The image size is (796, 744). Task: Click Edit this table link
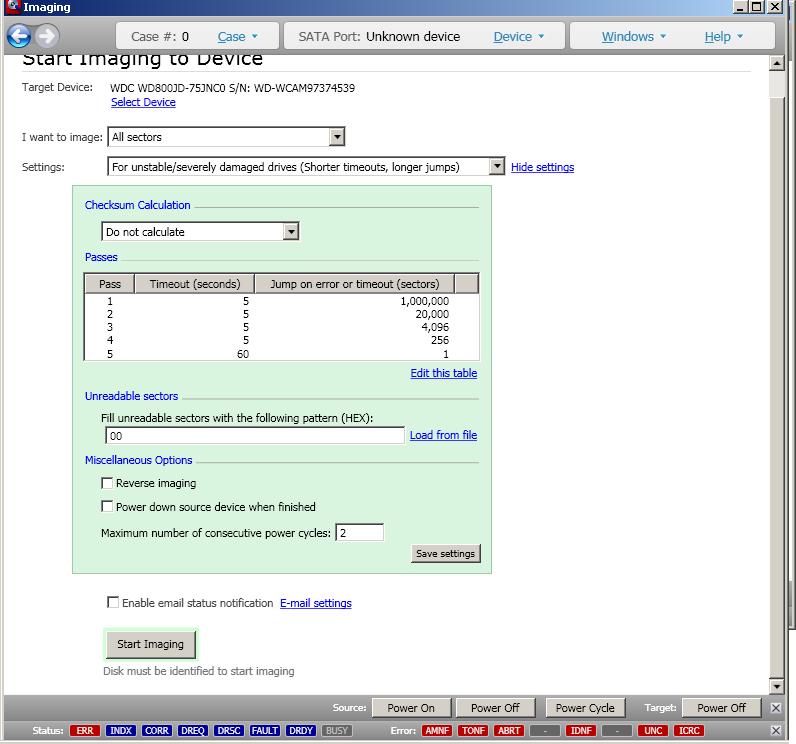[444, 373]
